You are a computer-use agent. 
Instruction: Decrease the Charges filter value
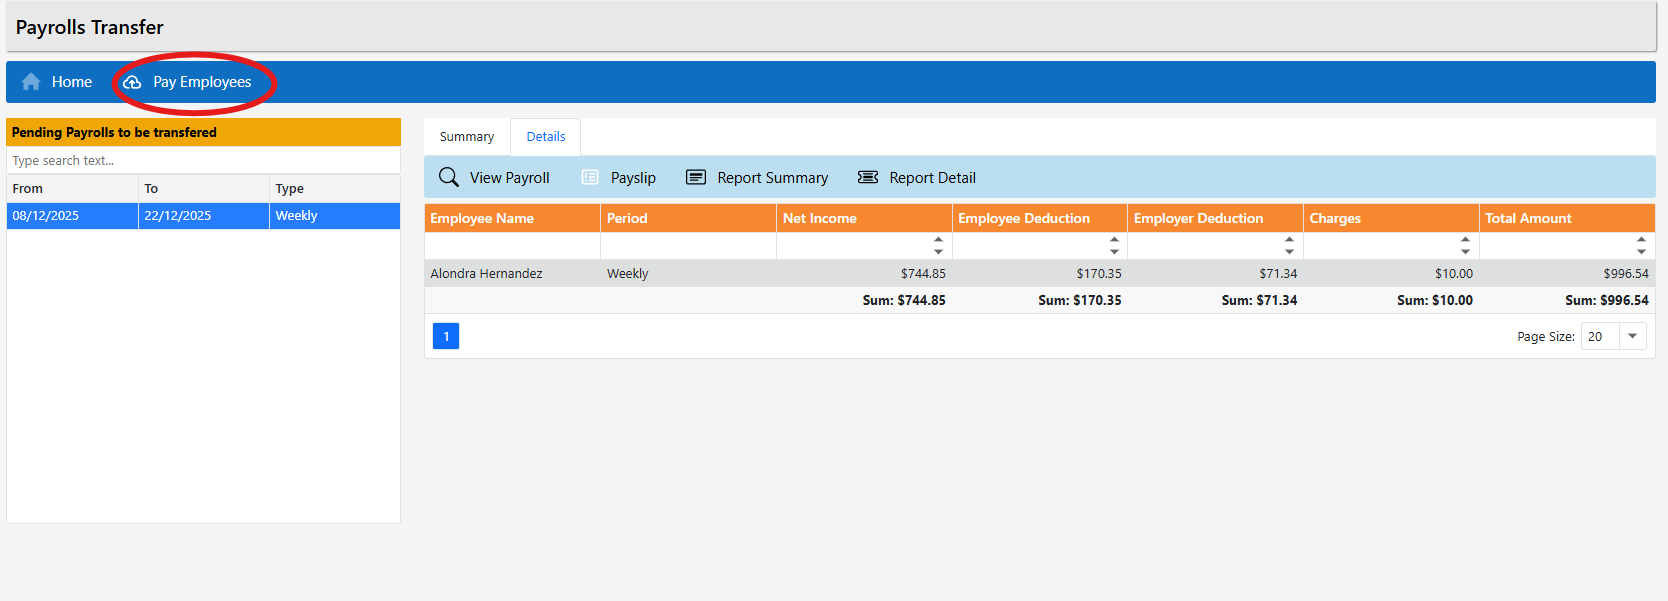pyautogui.click(x=1466, y=252)
